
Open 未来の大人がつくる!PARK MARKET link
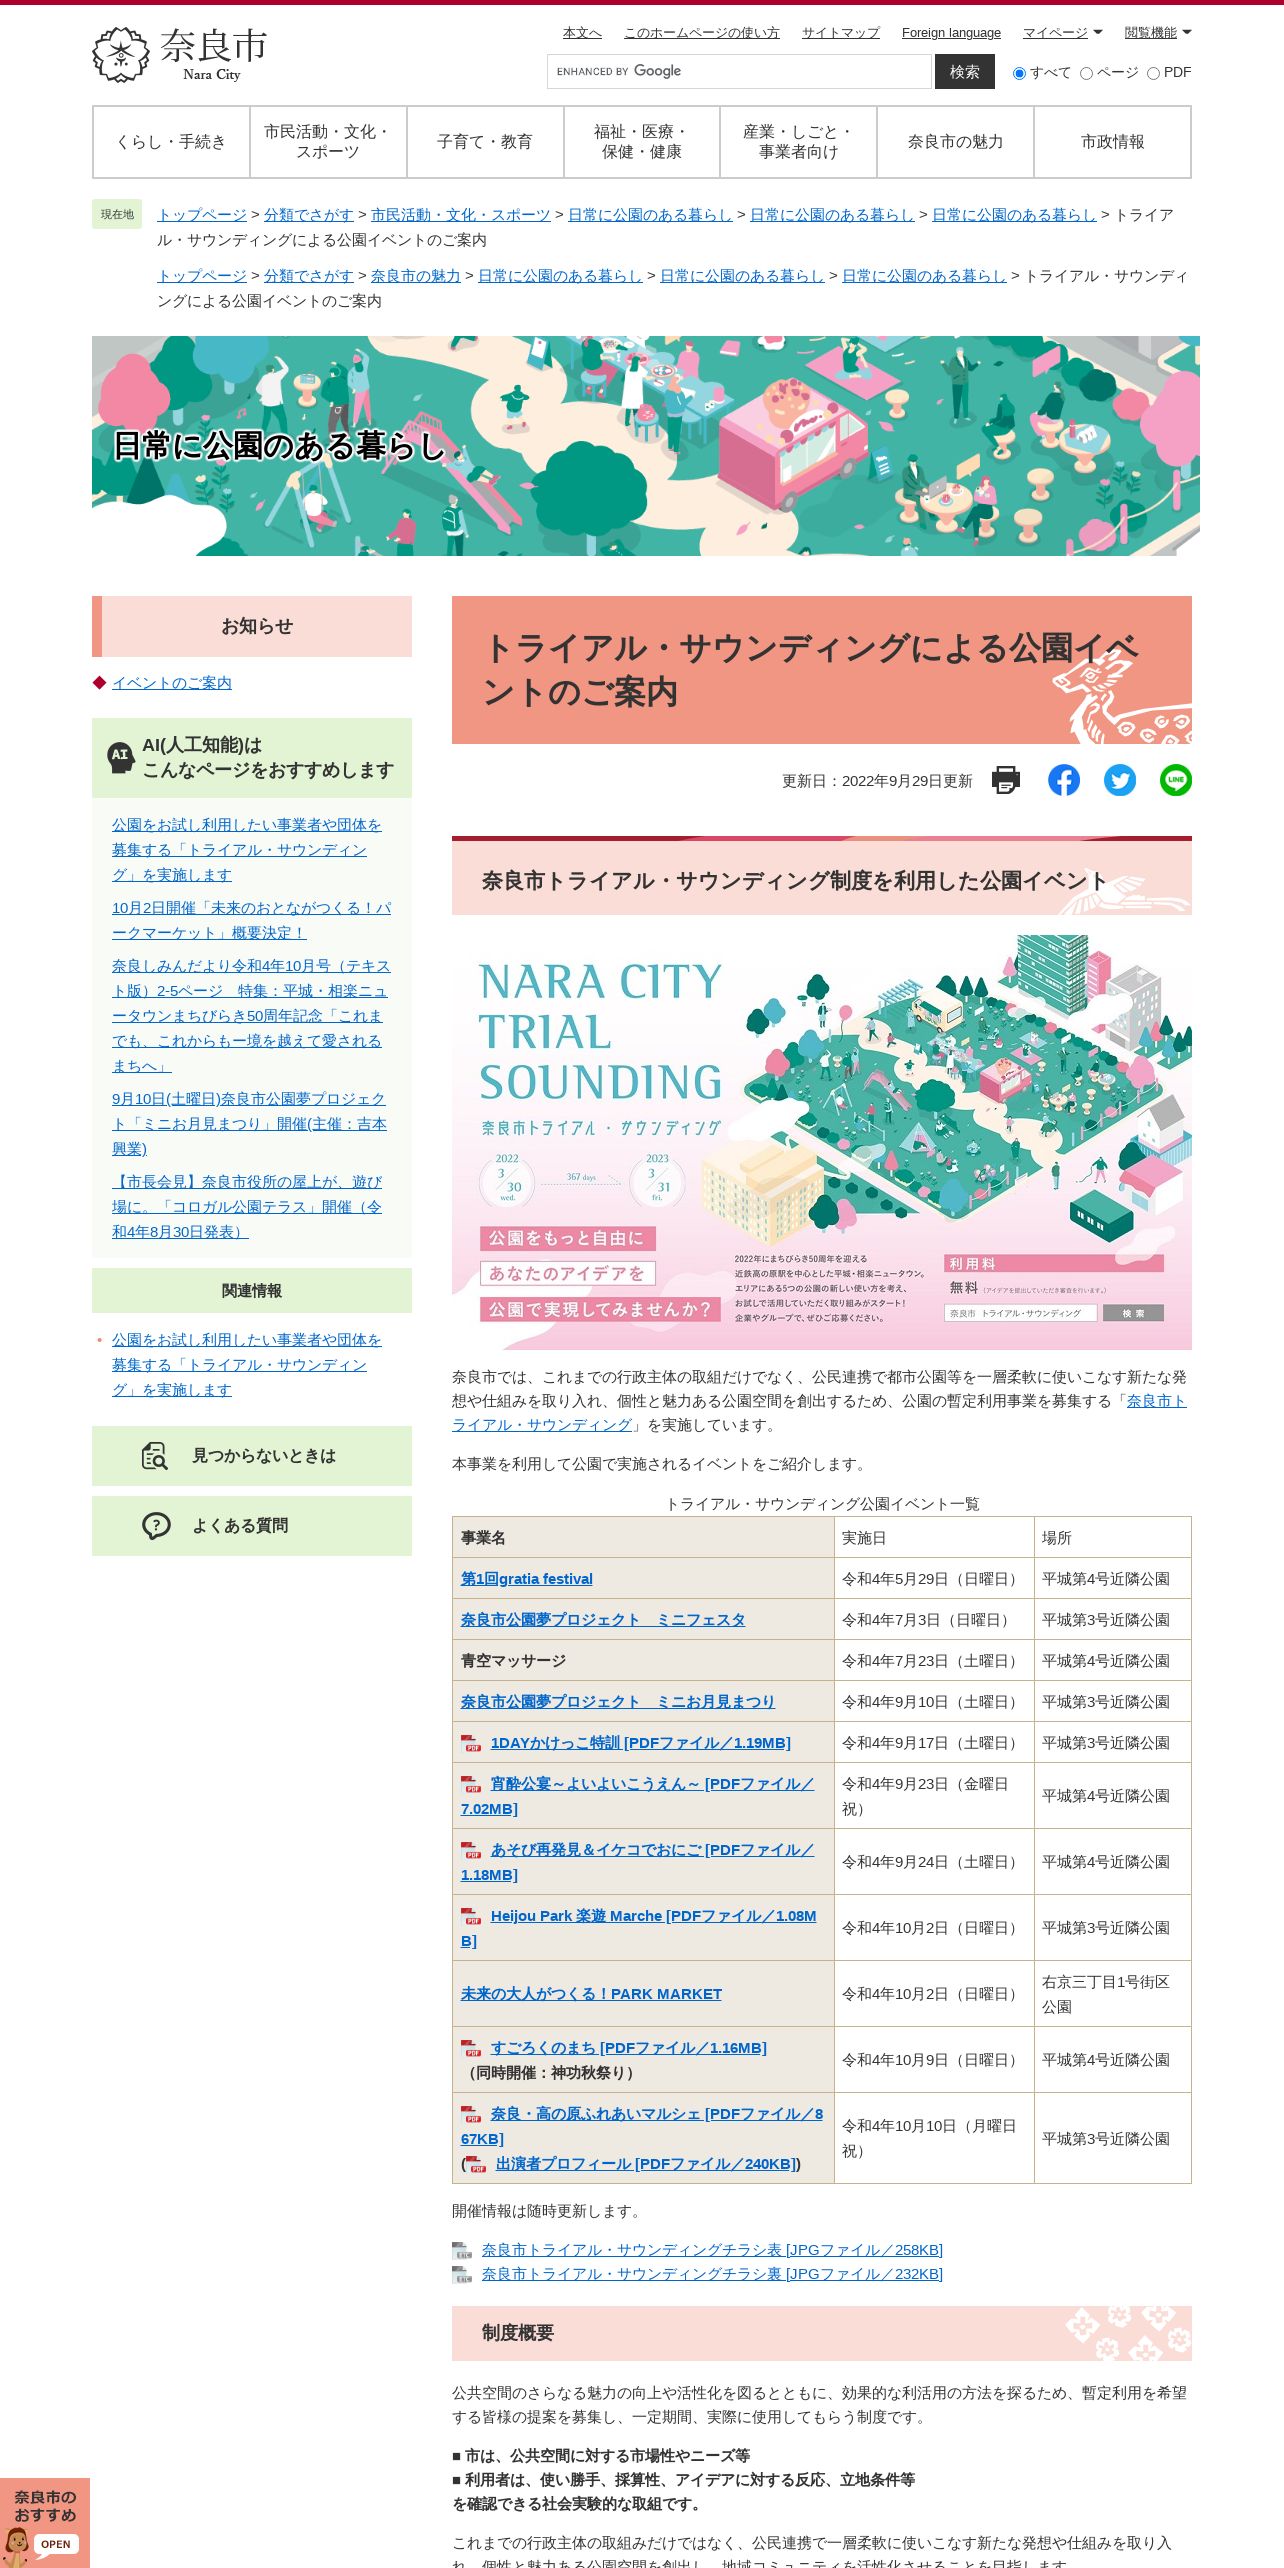pyautogui.click(x=591, y=1994)
